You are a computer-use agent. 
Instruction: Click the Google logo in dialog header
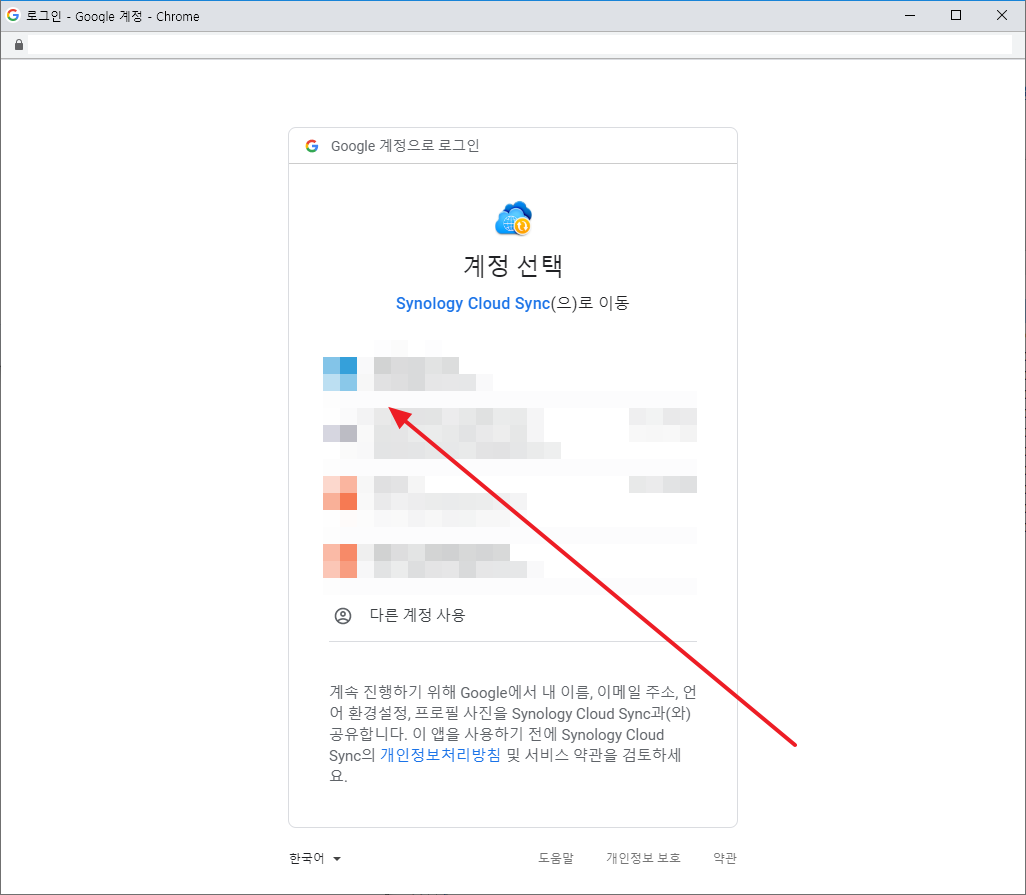pyautogui.click(x=312, y=146)
